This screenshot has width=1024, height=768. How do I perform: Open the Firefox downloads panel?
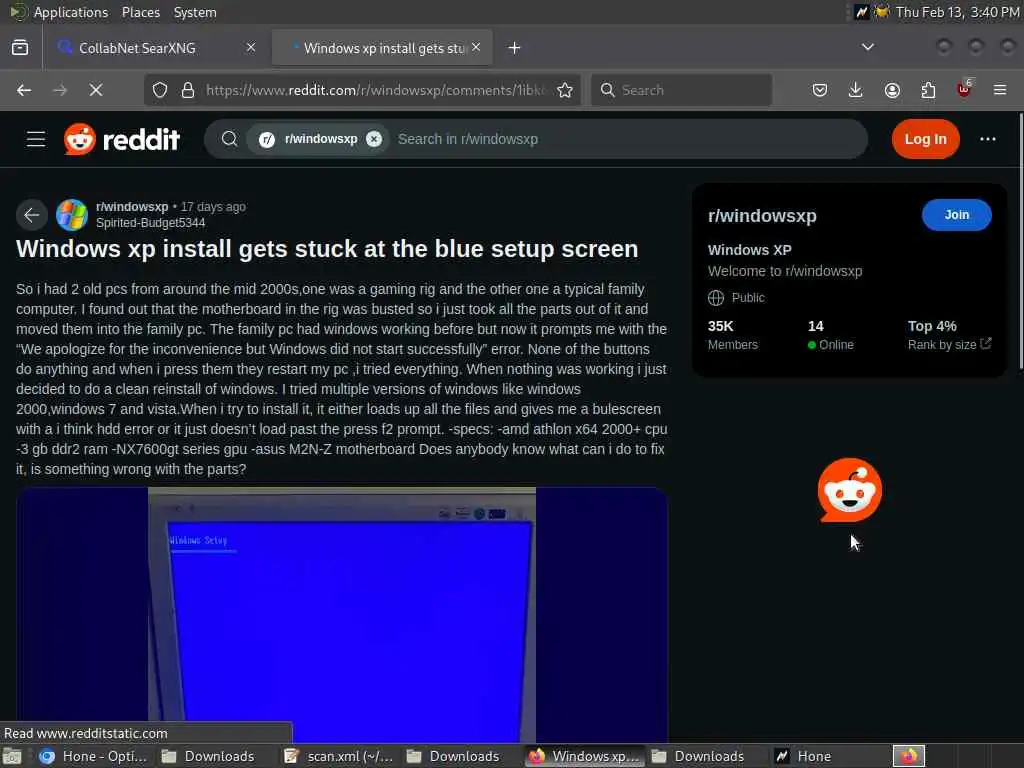(x=856, y=90)
